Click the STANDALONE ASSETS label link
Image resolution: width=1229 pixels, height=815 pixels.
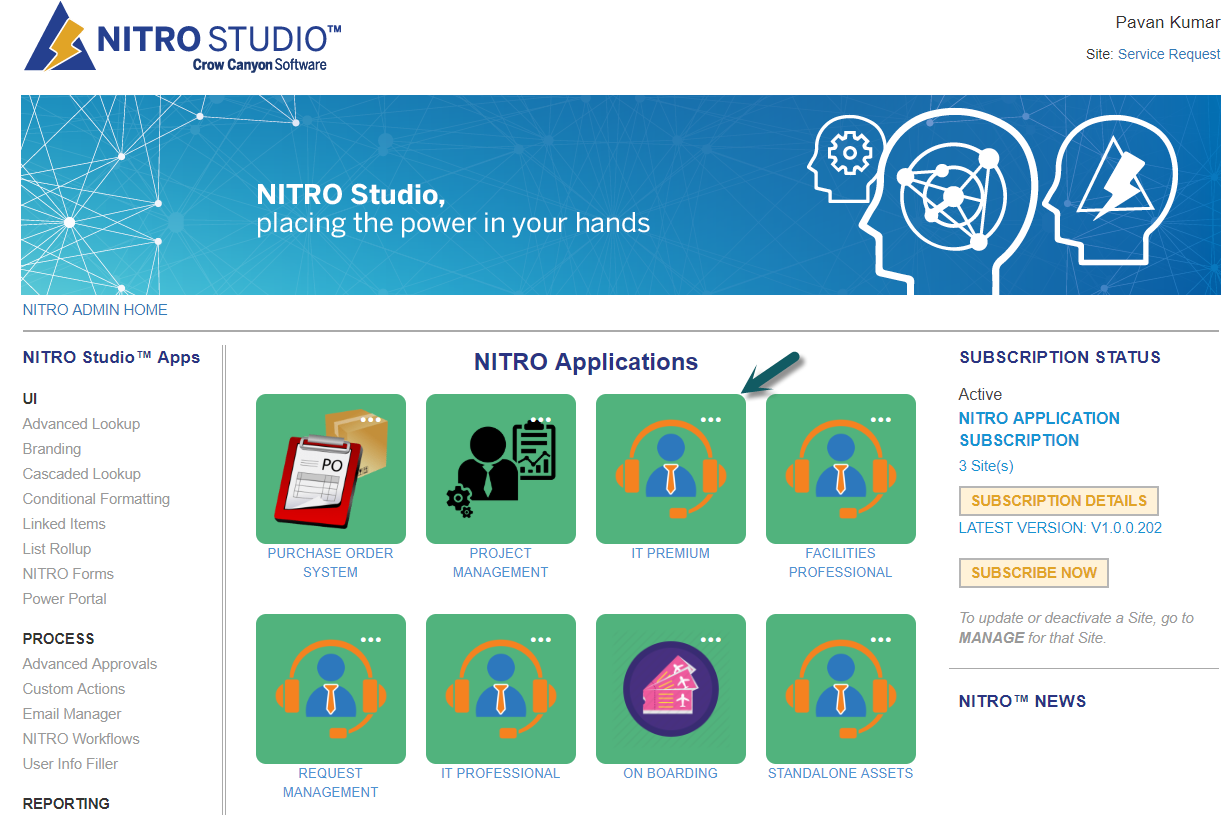pyautogui.click(x=841, y=773)
